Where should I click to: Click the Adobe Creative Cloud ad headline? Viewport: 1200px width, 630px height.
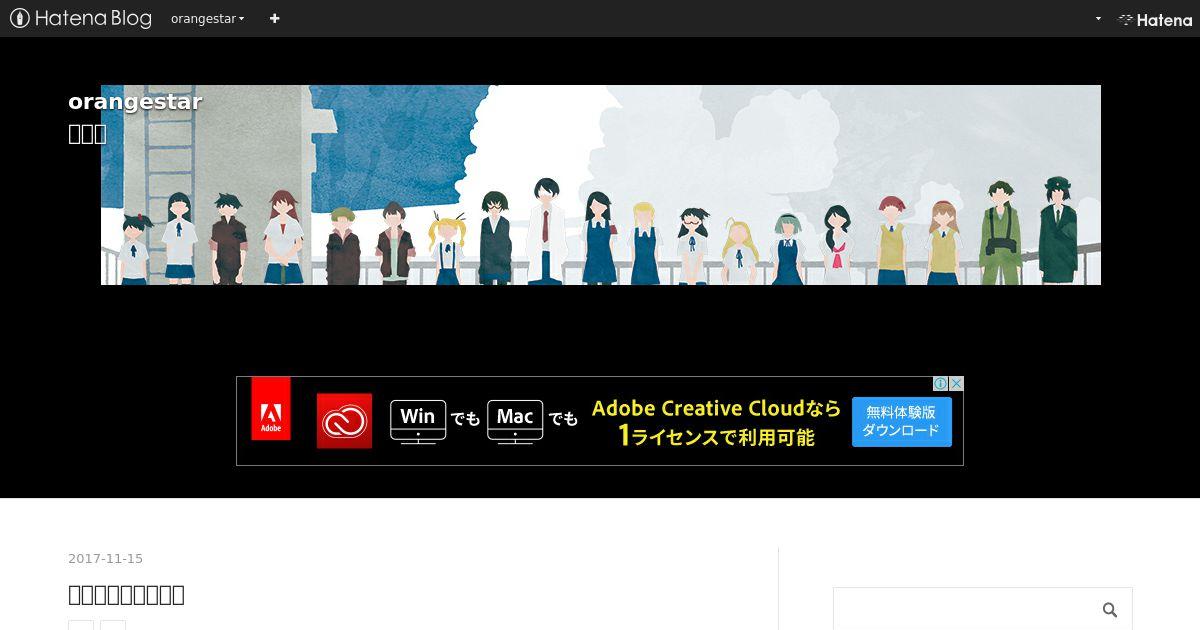[716, 422]
